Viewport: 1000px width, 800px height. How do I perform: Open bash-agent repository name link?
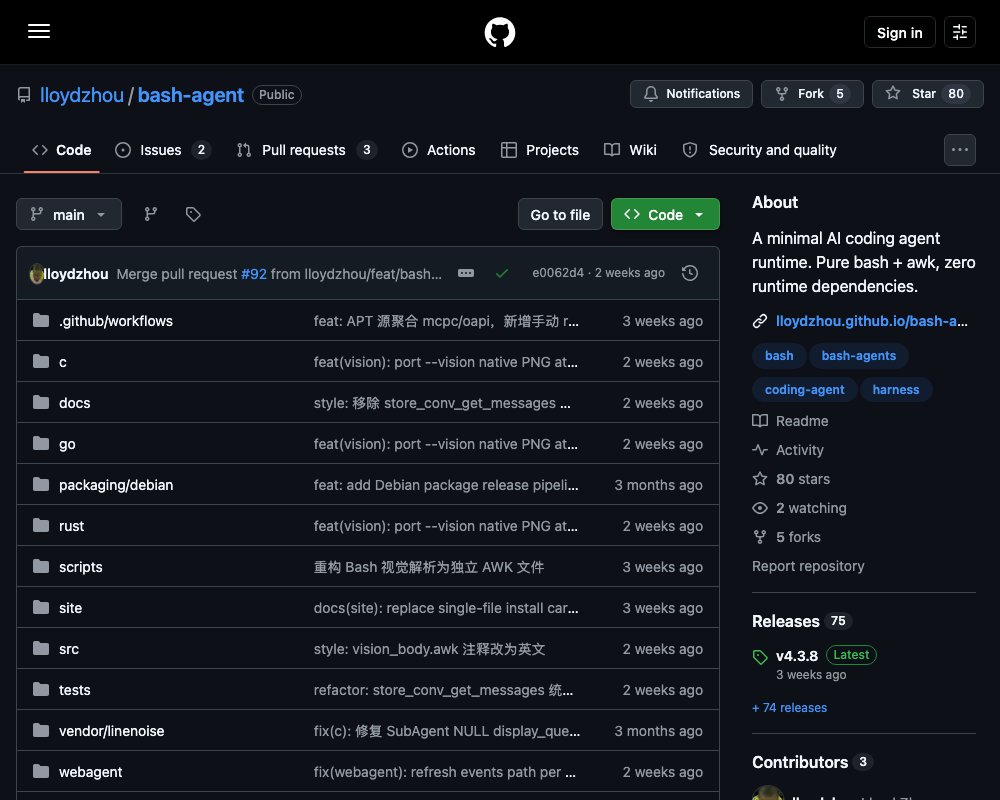[x=191, y=95]
